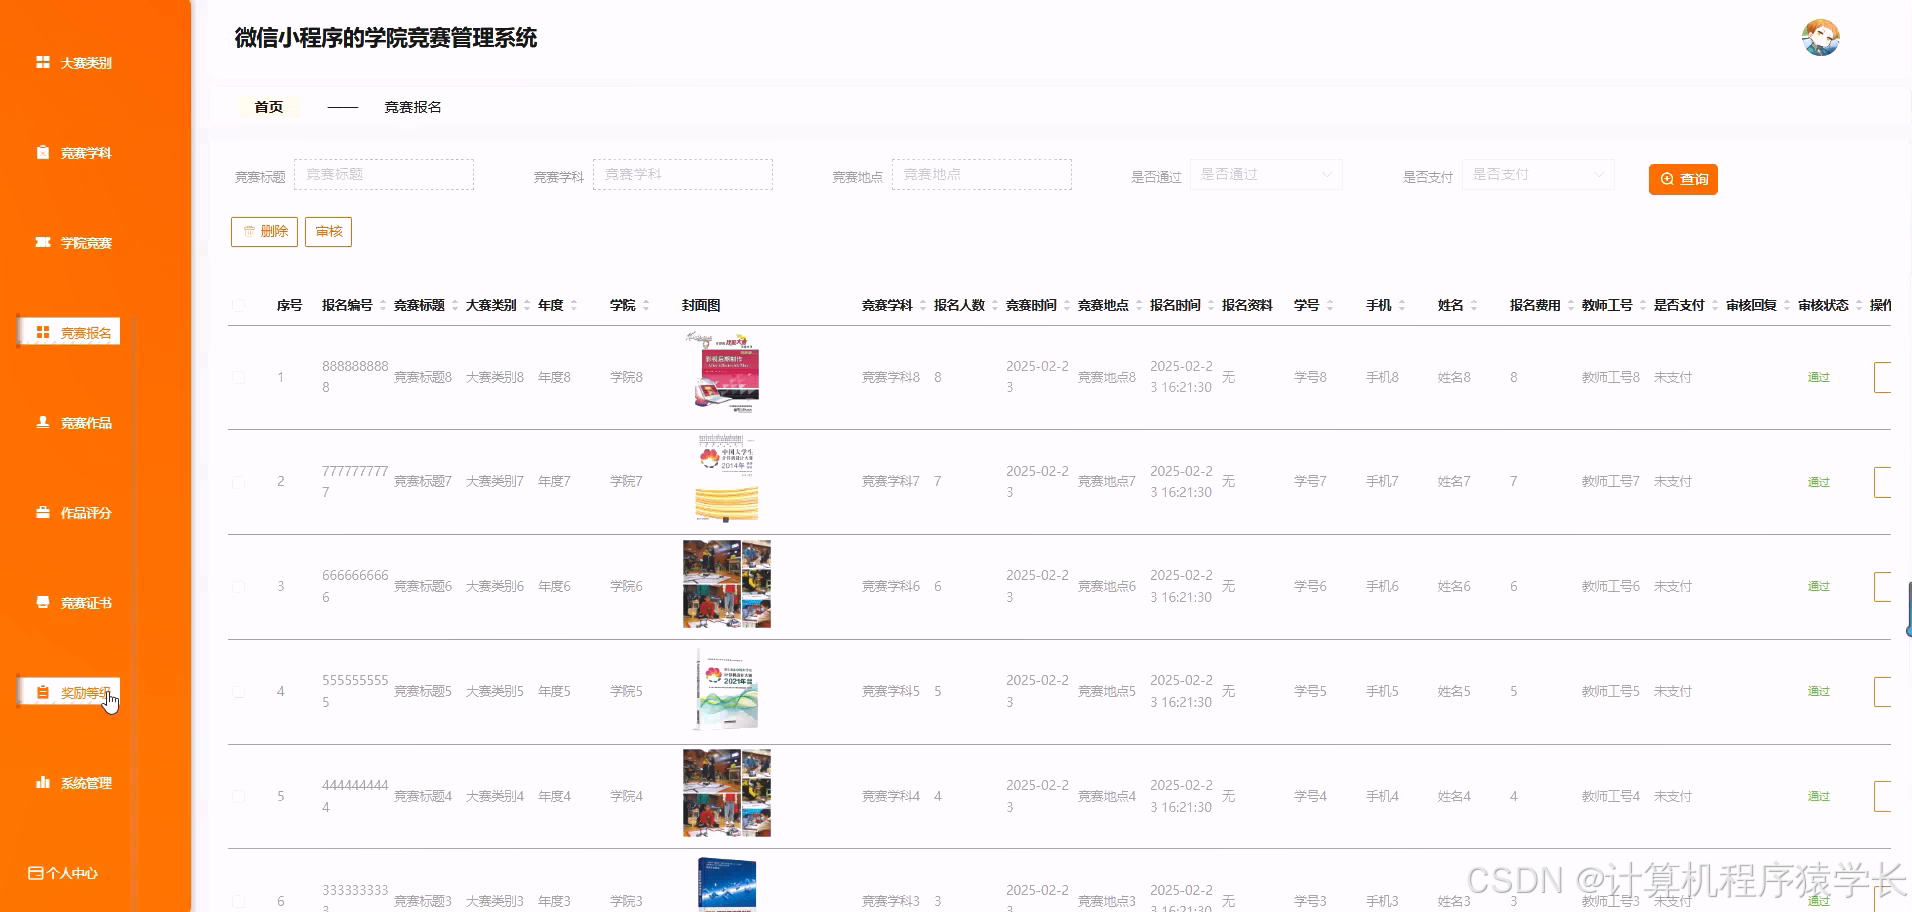Sort by 报名费用 column arrows
The width and height of the screenshot is (1912, 912).
[1571, 305]
